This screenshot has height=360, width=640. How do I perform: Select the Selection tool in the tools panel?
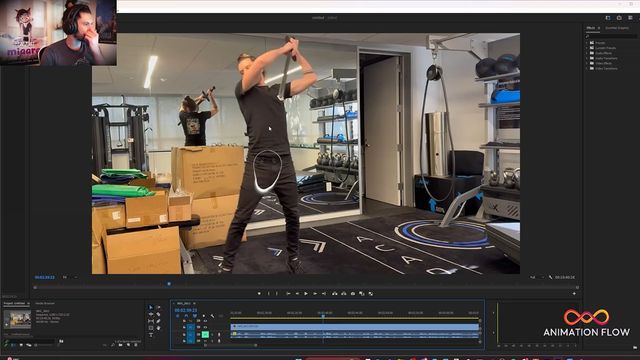point(151,307)
